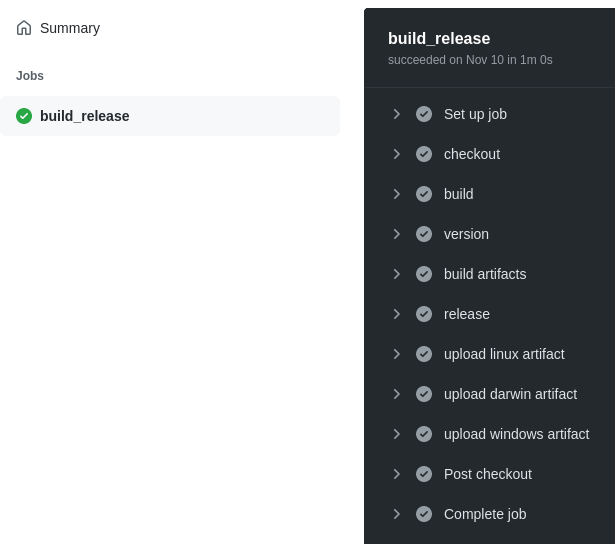Open the 'release' step label
Viewport: 615px width, 544px height.
click(467, 314)
